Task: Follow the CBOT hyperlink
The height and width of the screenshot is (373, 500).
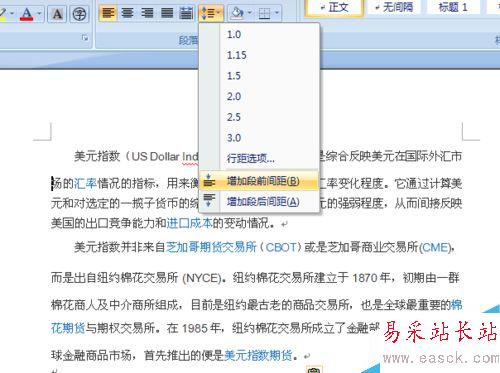Action: [x=281, y=247]
